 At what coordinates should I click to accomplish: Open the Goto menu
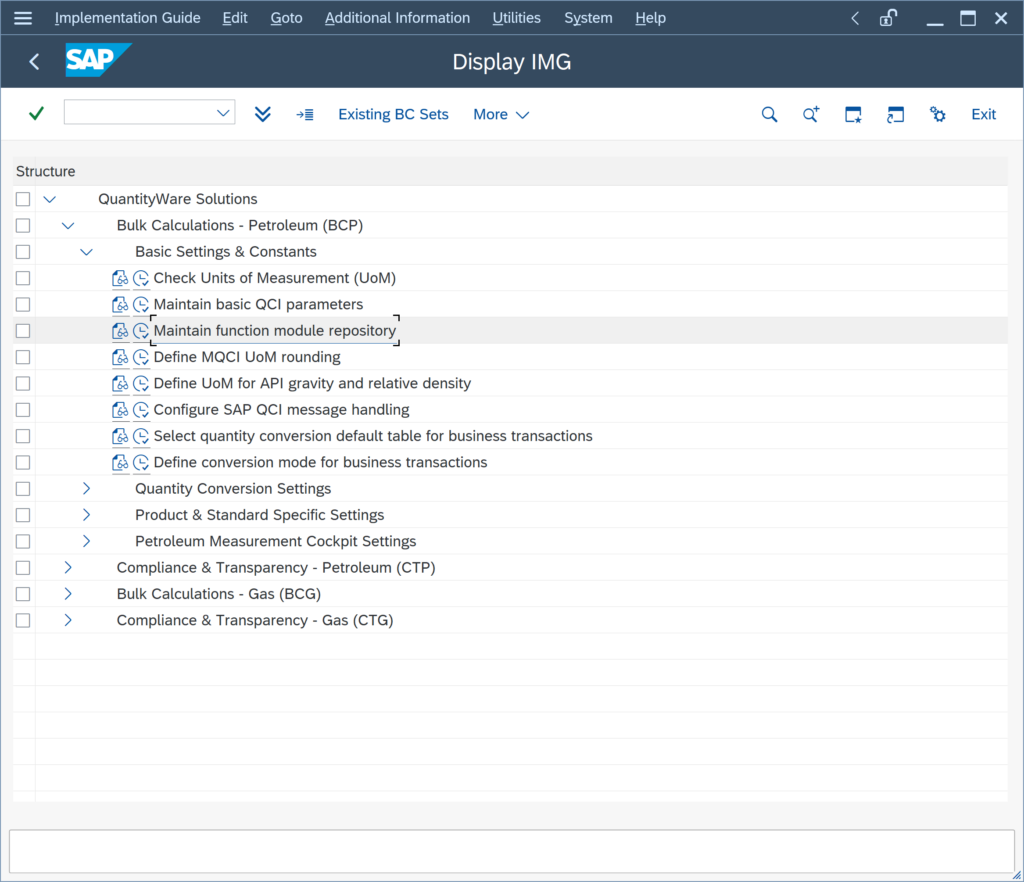(x=286, y=18)
